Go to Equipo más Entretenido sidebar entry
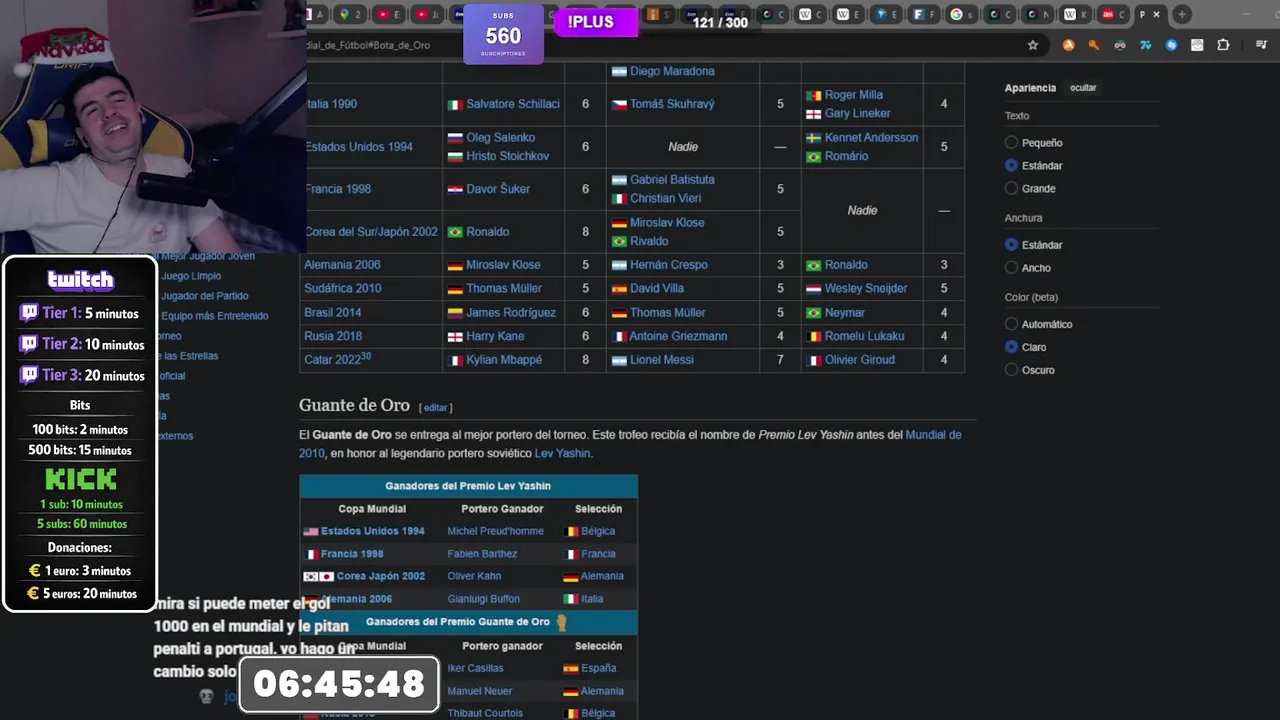Screen dimensions: 1280x720 (x=214, y=316)
